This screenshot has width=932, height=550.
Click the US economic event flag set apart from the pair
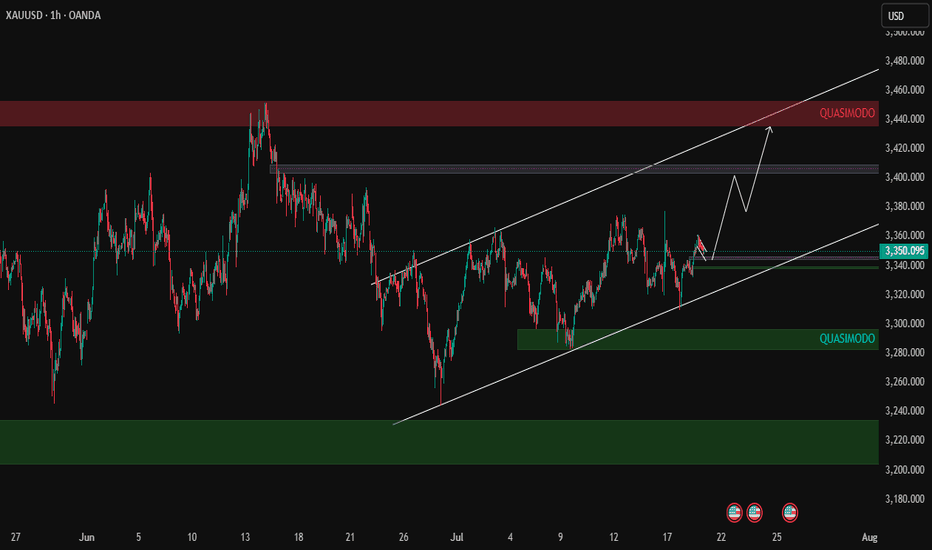[790, 512]
